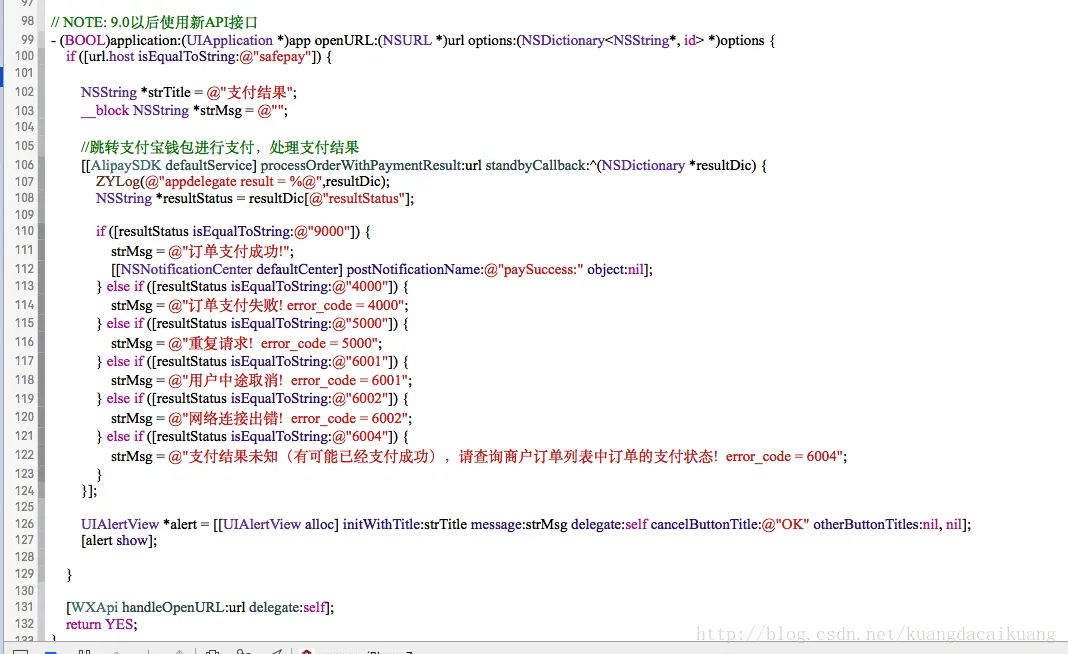Click "UIApplication" type on line 99

tap(230, 40)
